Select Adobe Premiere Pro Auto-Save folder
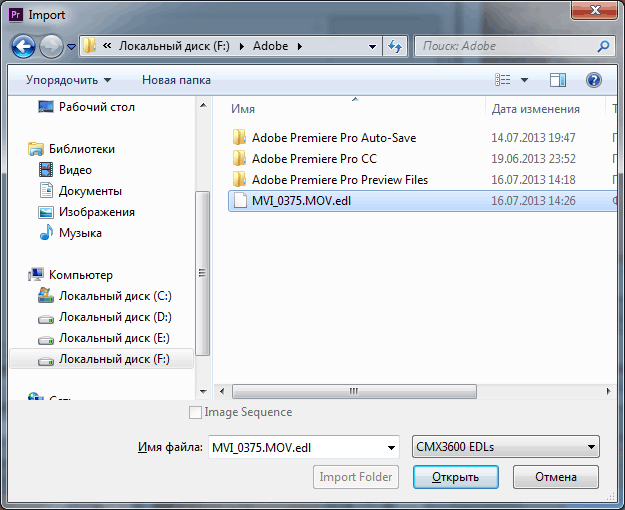The width and height of the screenshot is (625, 510). click(334, 138)
